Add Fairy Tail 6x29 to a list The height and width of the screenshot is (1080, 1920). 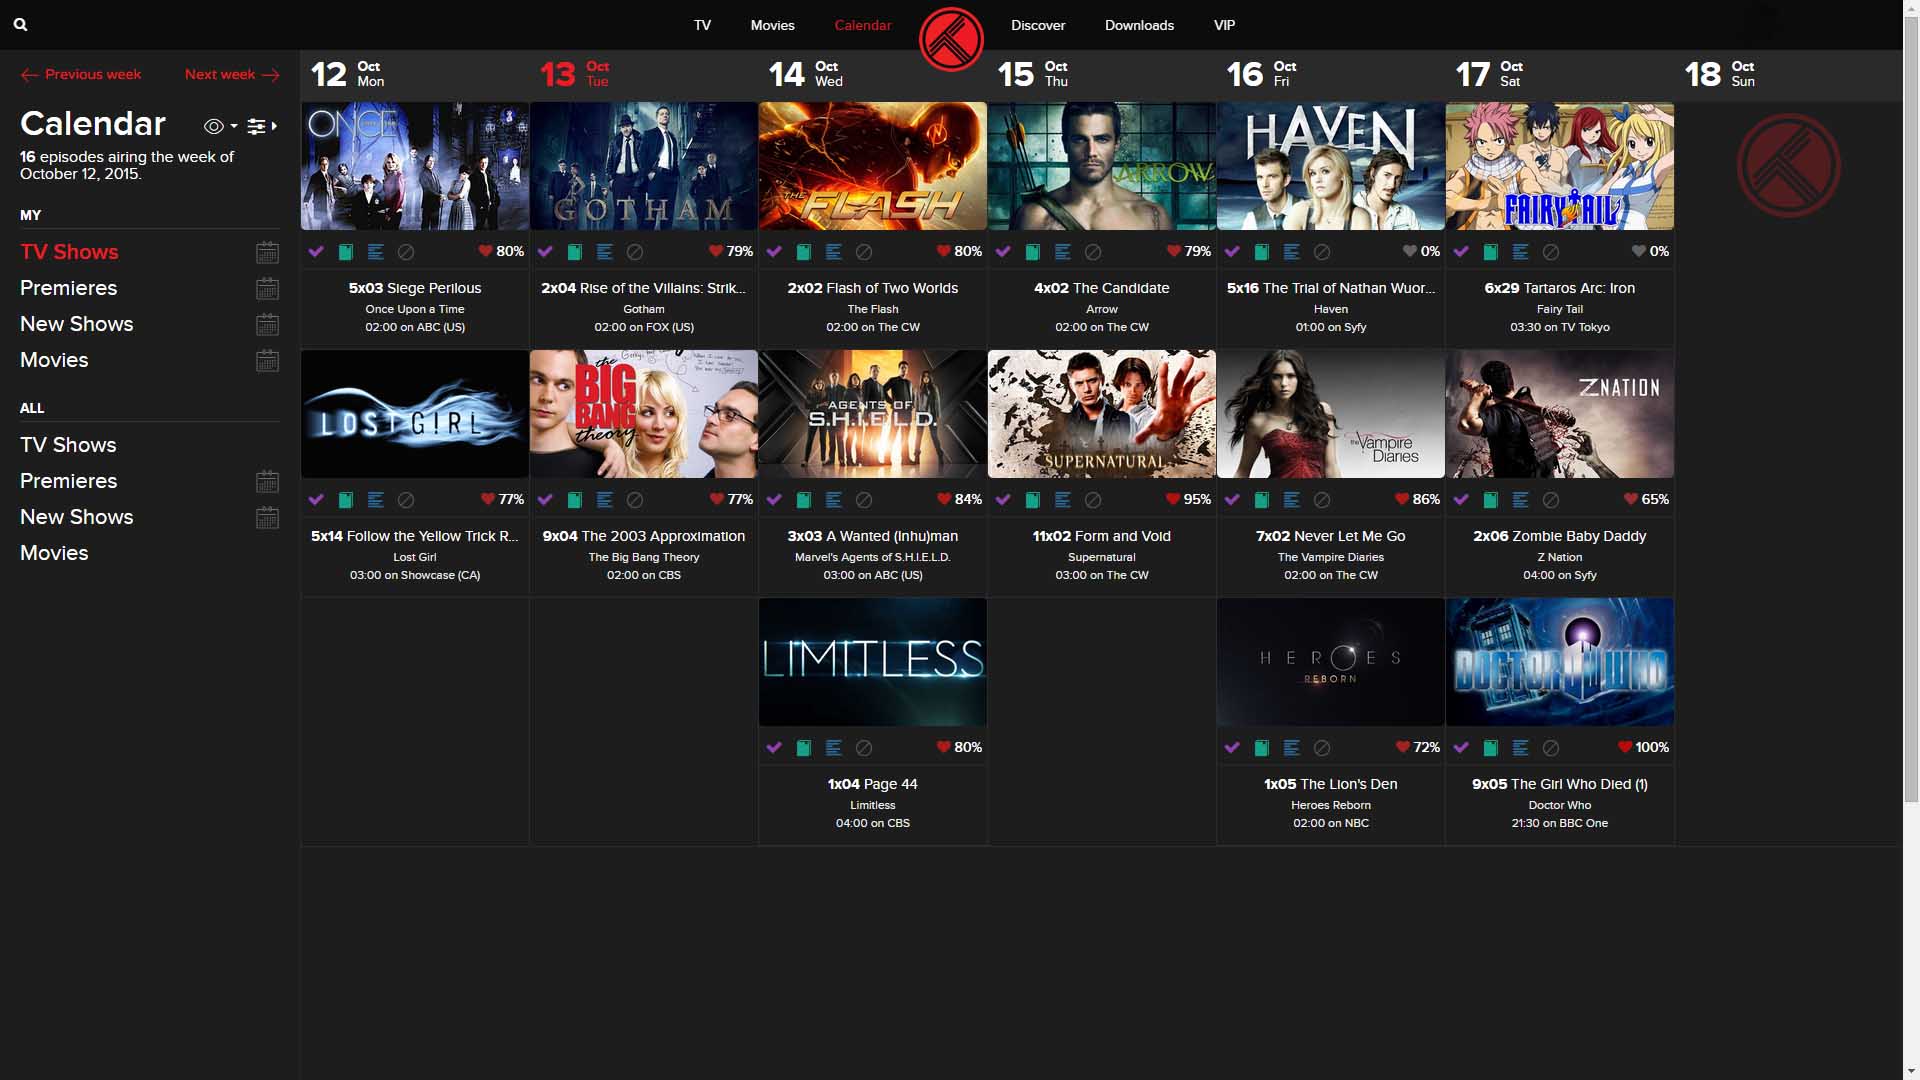click(1521, 252)
